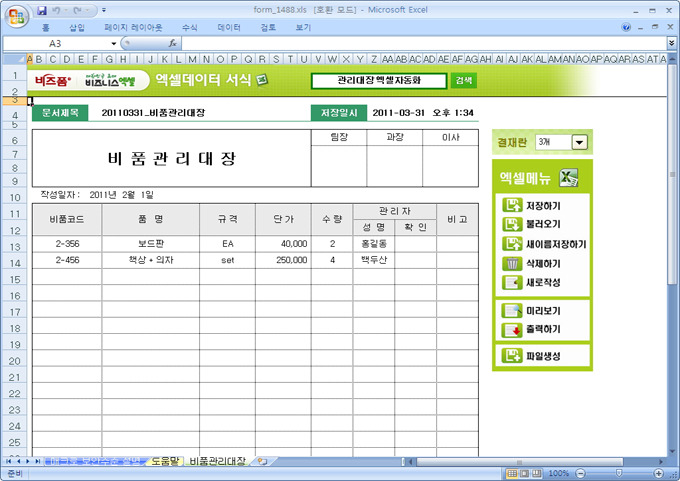Image resolution: width=680 pixels, height=481 pixels.
Task: Open the 보기 ribbon tab
Action: tap(303, 28)
